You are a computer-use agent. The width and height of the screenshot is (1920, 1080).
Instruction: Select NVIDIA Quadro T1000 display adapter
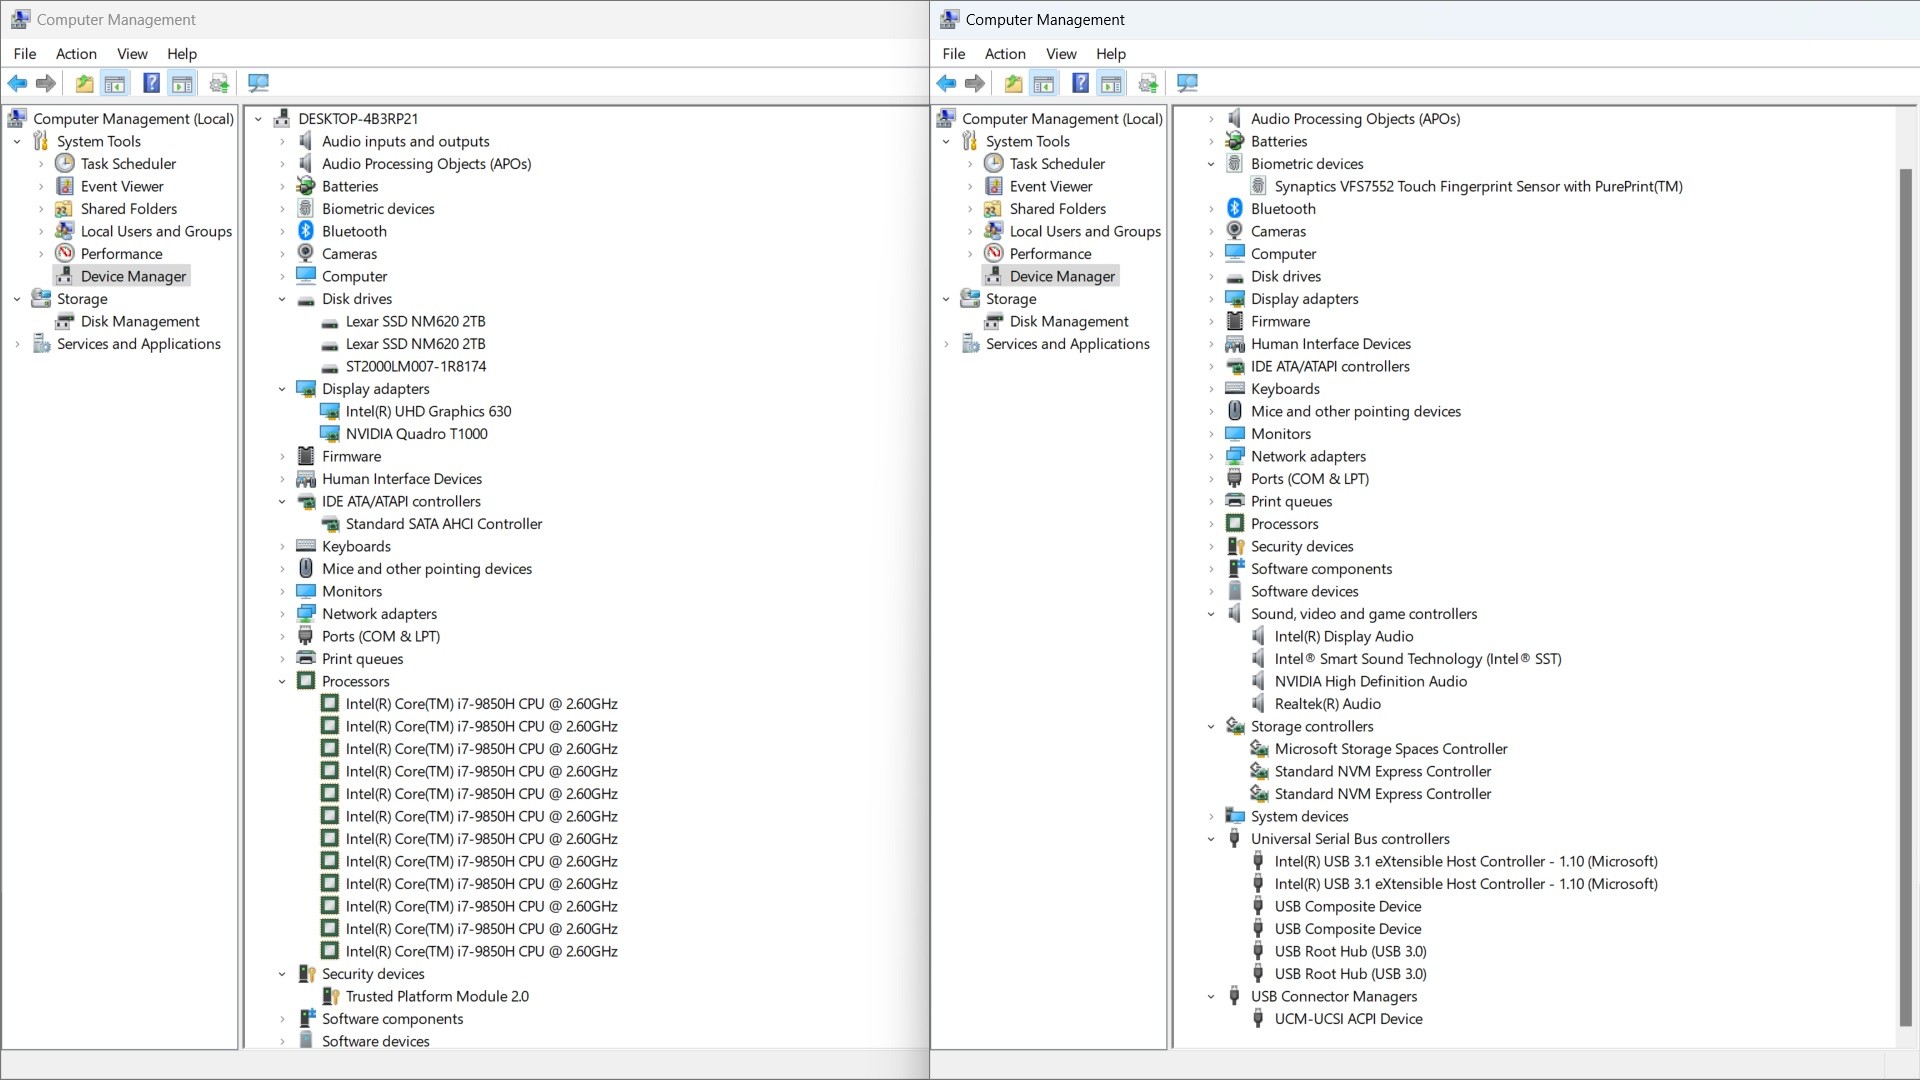point(416,434)
